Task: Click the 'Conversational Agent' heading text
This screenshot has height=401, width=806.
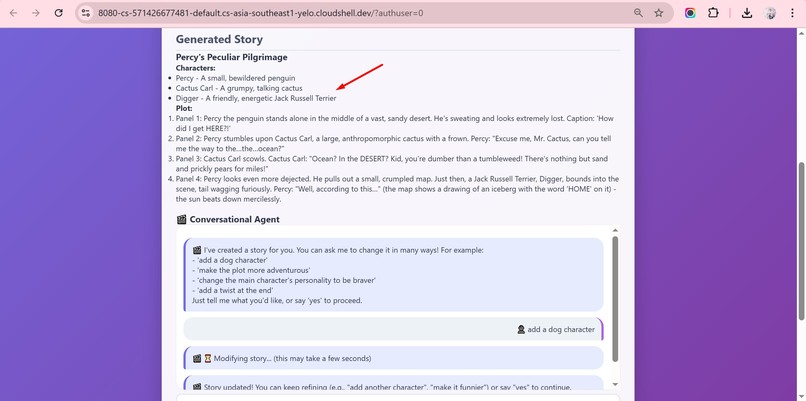Action: (x=234, y=220)
